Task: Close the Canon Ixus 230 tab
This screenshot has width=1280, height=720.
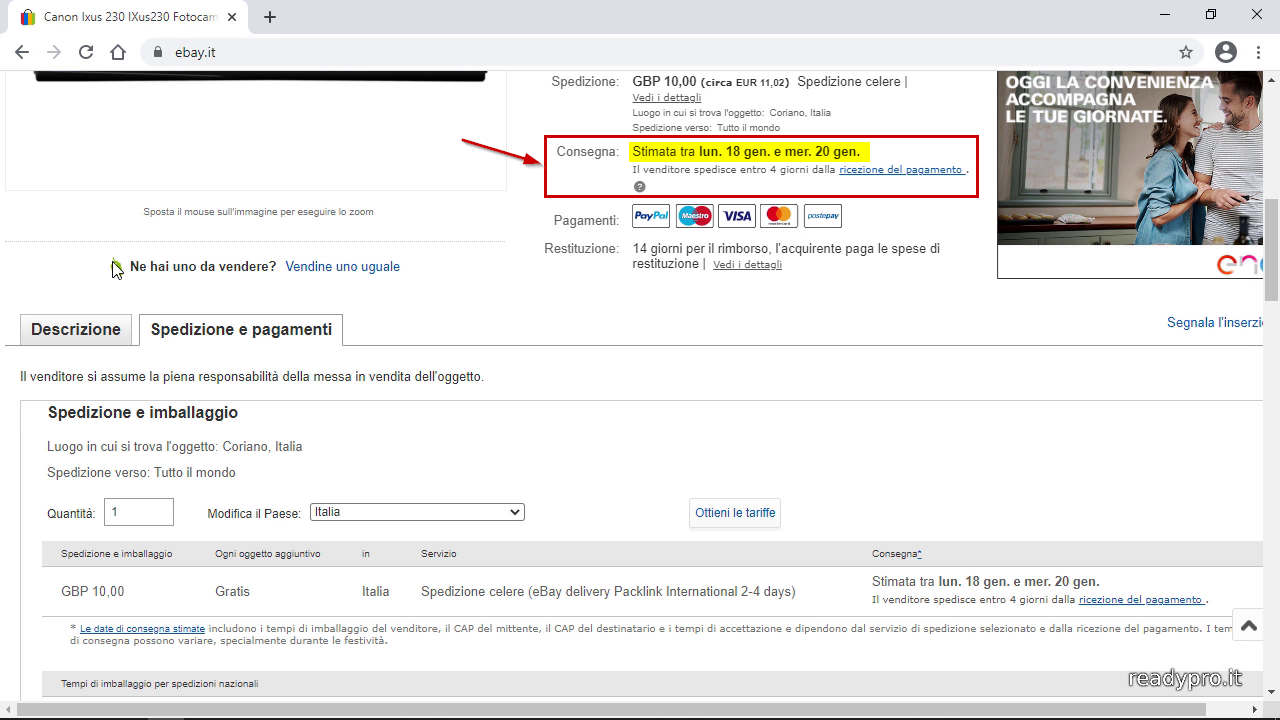Action: (x=232, y=17)
